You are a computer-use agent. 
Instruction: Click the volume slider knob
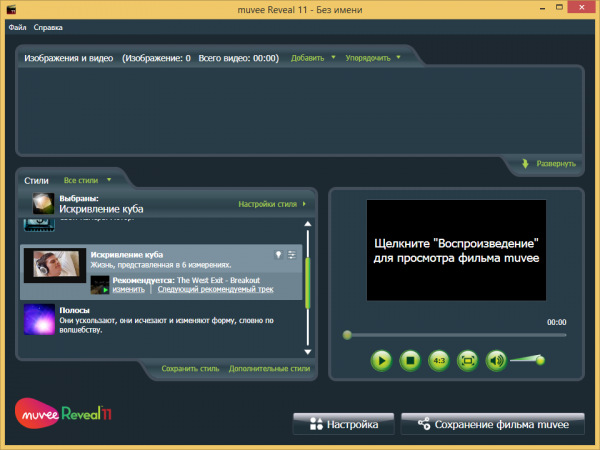tap(540, 360)
